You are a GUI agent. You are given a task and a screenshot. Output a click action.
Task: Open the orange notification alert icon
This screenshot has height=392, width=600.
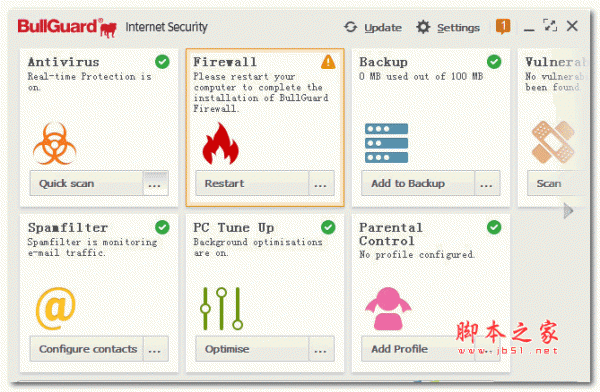tap(503, 27)
